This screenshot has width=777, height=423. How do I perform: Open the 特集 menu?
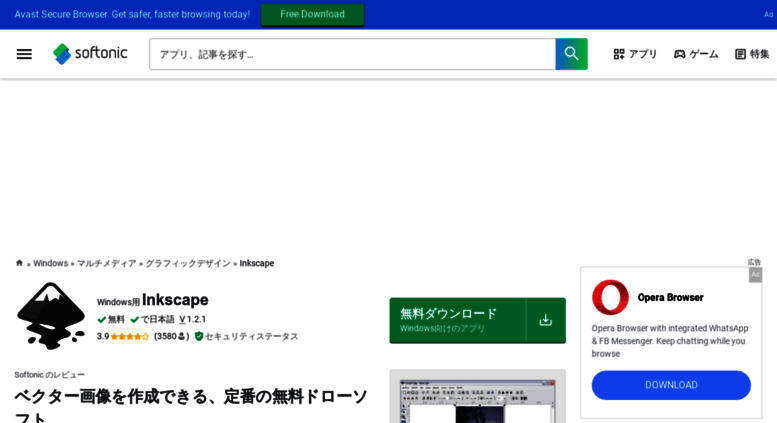752,54
